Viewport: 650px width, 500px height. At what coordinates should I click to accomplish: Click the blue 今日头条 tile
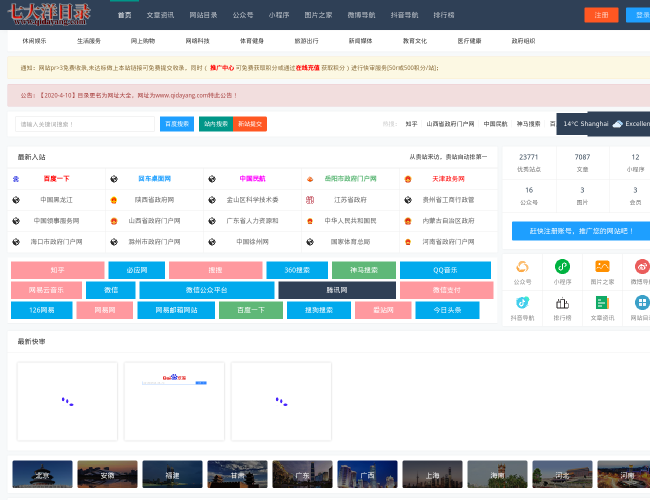[x=447, y=310]
